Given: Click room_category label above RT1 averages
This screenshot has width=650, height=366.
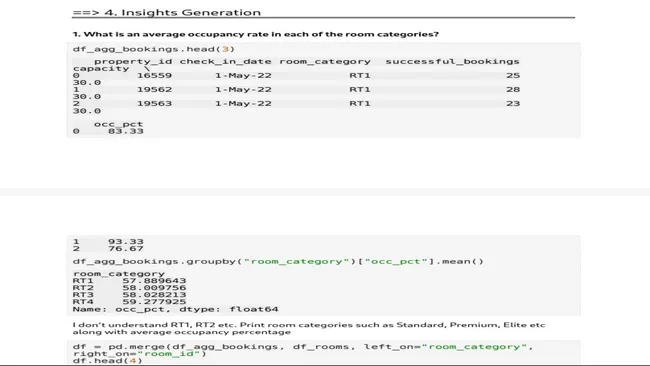Looking at the screenshot, I should 119,274.
